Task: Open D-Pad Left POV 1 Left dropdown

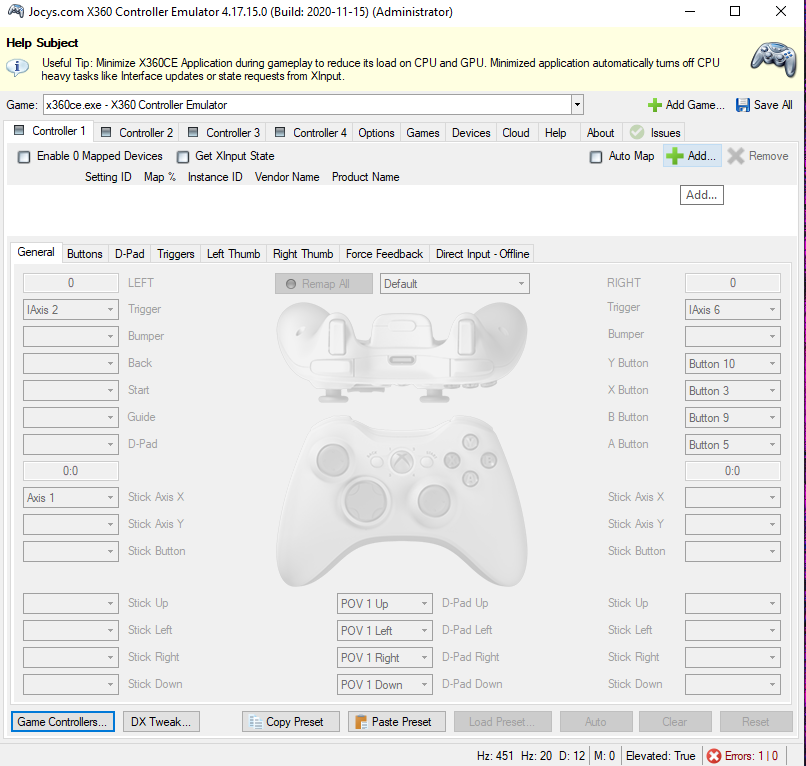Action: point(384,630)
